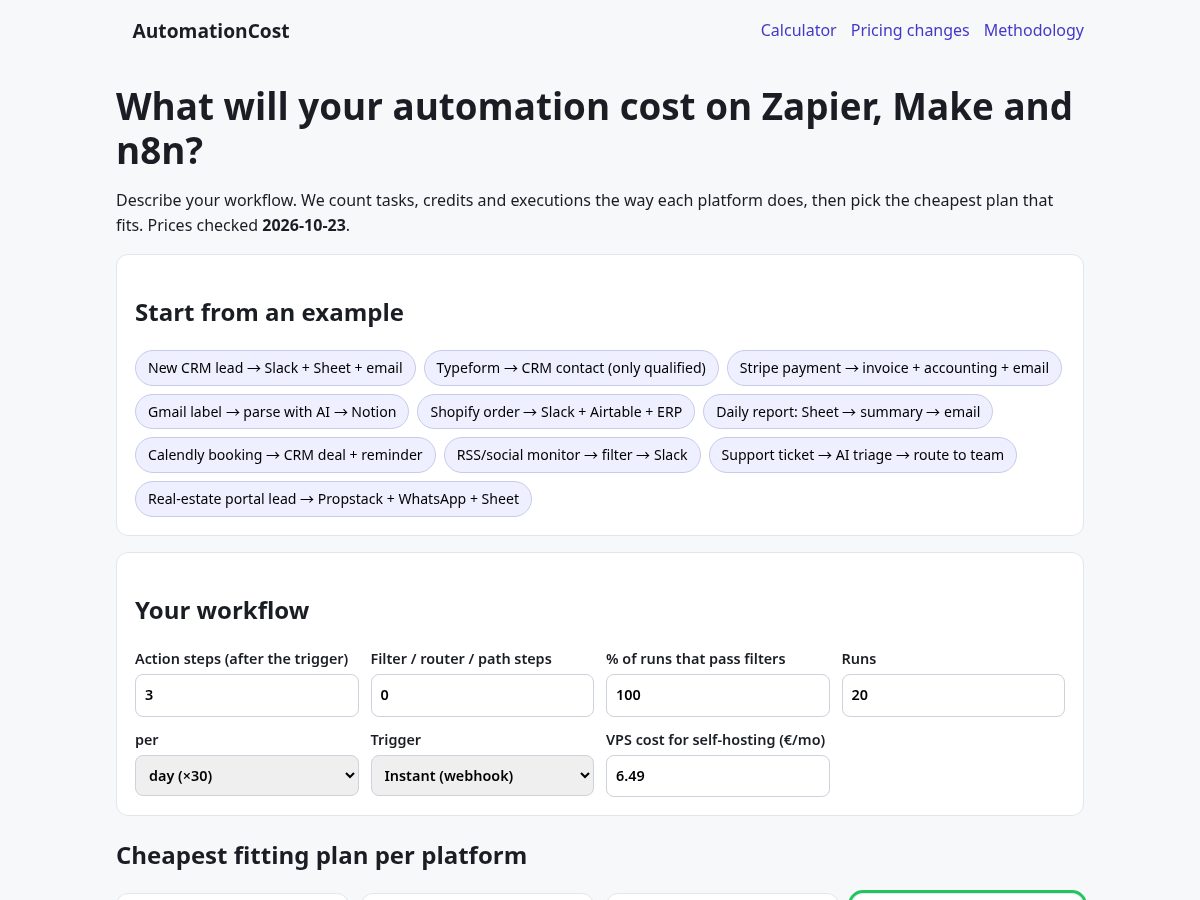Go to the Calculator nav link
1200x900 pixels.
pyautogui.click(x=798, y=30)
